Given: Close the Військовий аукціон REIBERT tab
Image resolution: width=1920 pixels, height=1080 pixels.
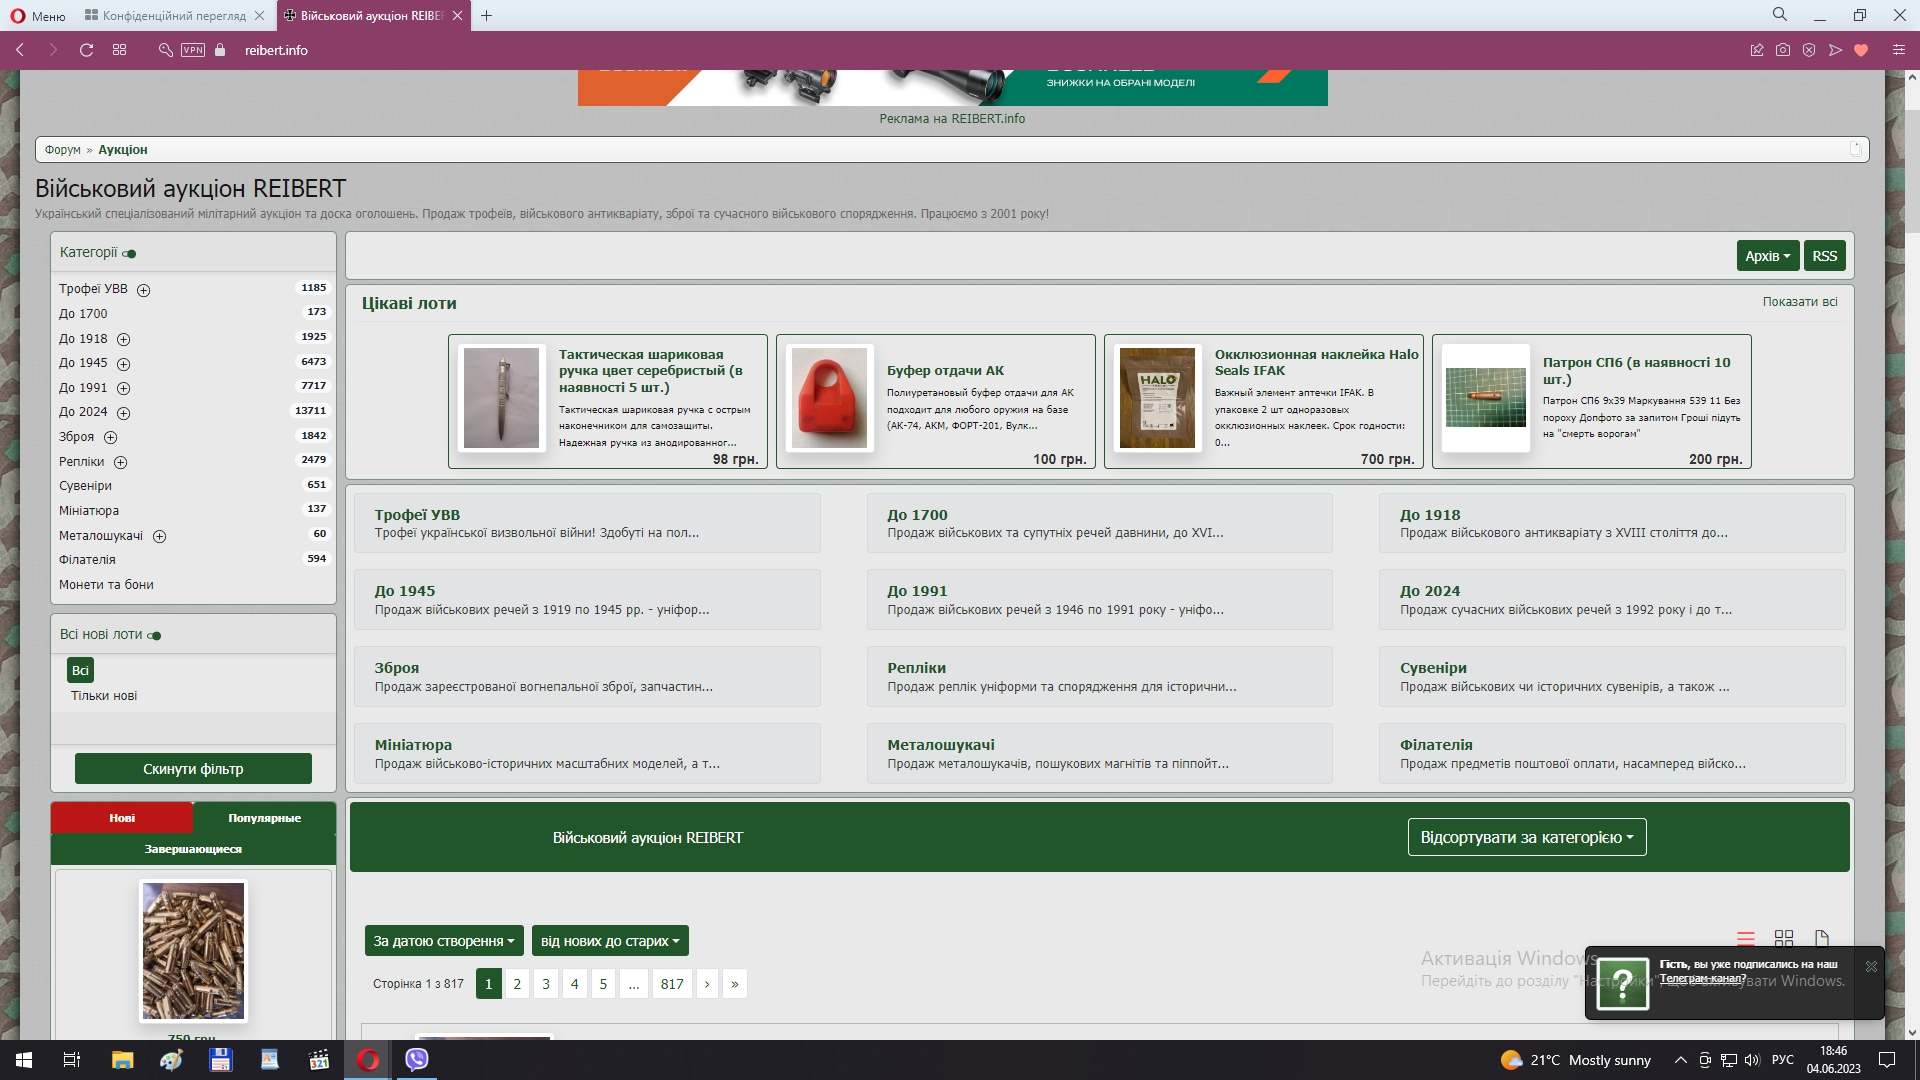Looking at the screenshot, I should click(458, 16).
